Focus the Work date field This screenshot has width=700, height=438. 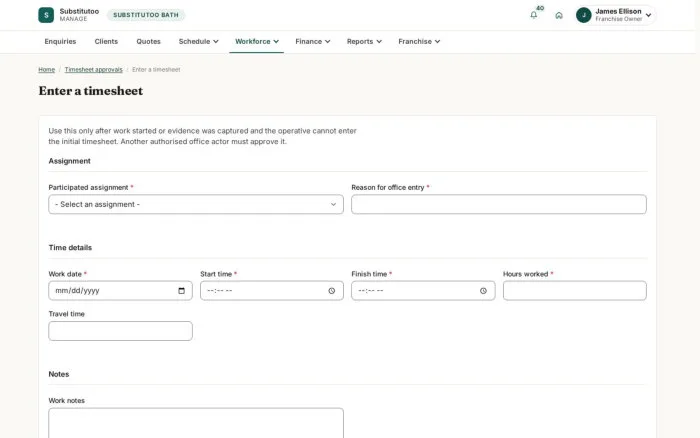121,291
